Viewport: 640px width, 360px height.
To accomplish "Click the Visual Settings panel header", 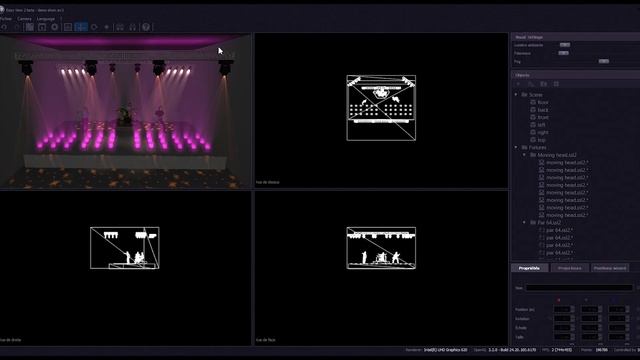I will tap(576, 37).
